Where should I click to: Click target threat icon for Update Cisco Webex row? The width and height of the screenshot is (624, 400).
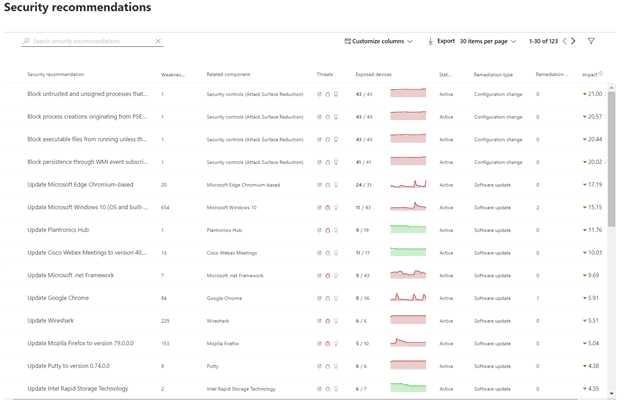click(319, 253)
